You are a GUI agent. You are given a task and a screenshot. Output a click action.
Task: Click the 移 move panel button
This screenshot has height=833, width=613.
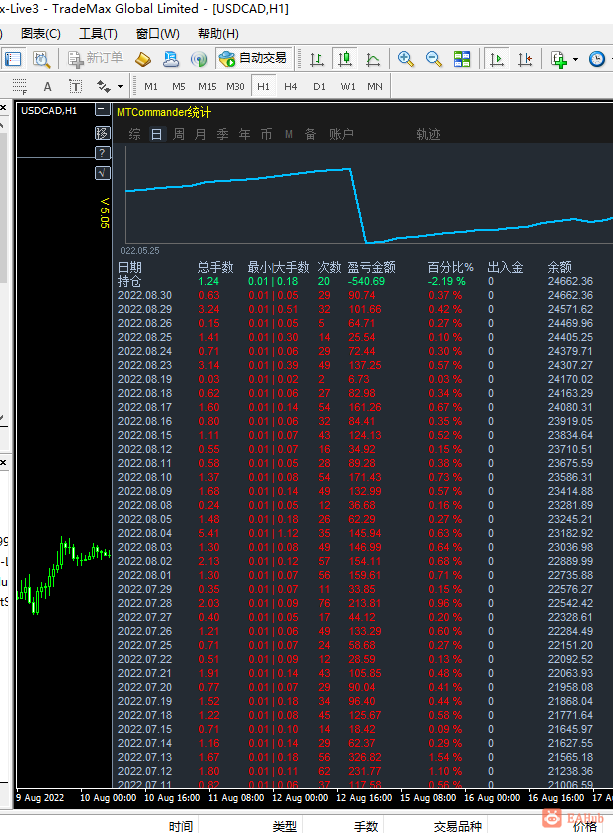103,133
